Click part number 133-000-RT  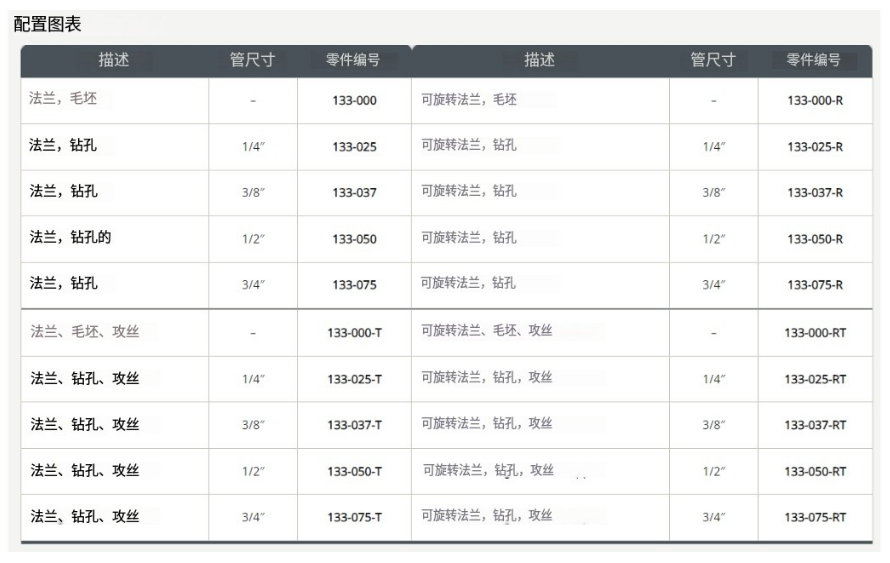[814, 332]
